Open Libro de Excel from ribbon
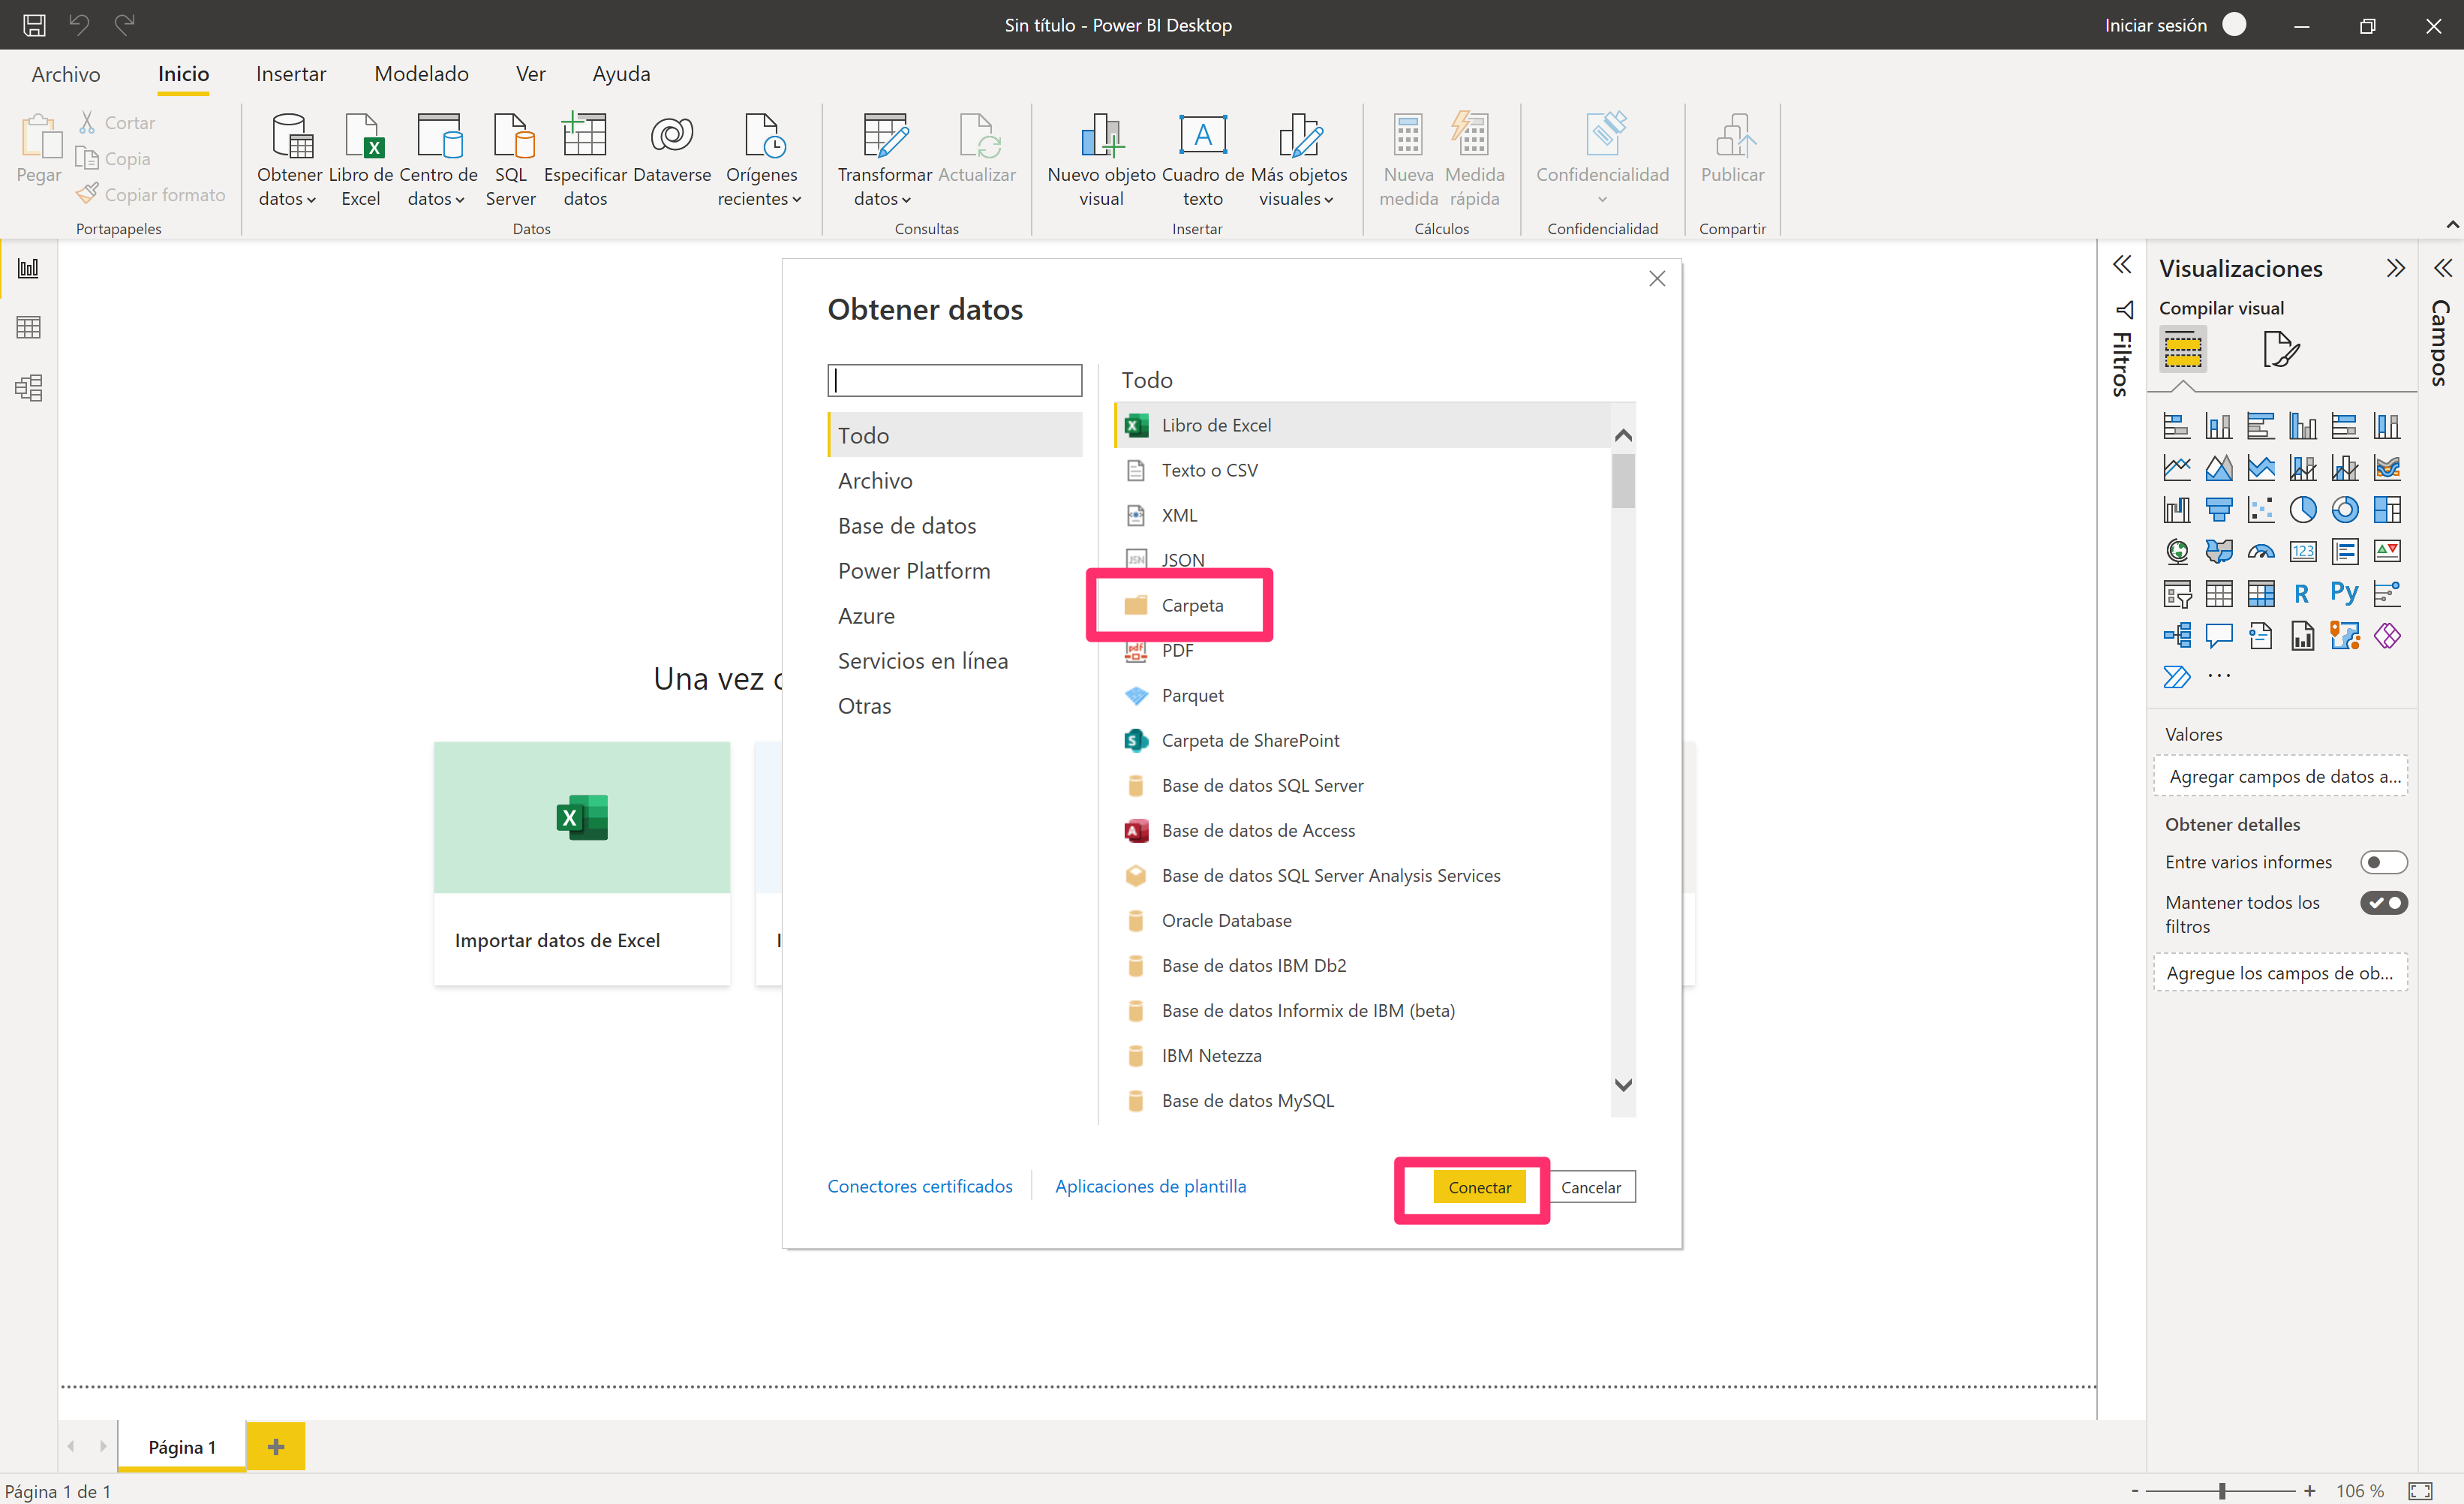The height and width of the screenshot is (1504, 2464). [x=361, y=160]
